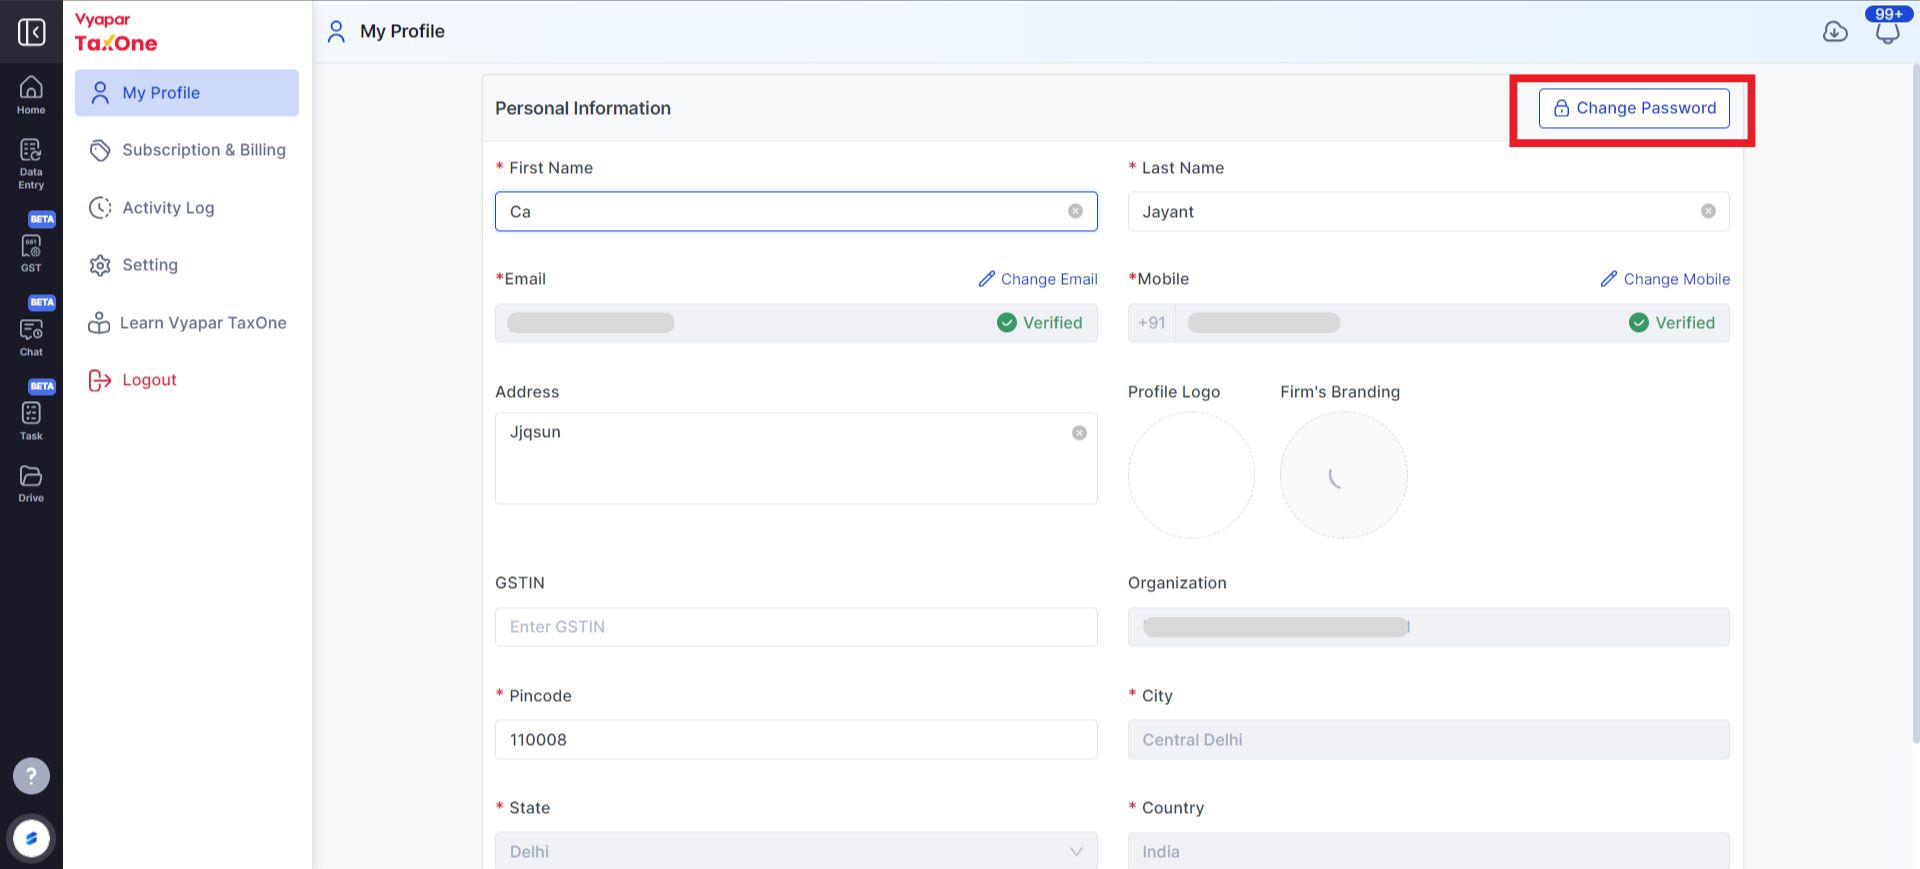Click the Profile Logo upload circle
Image resolution: width=1920 pixels, height=869 pixels.
1191,475
